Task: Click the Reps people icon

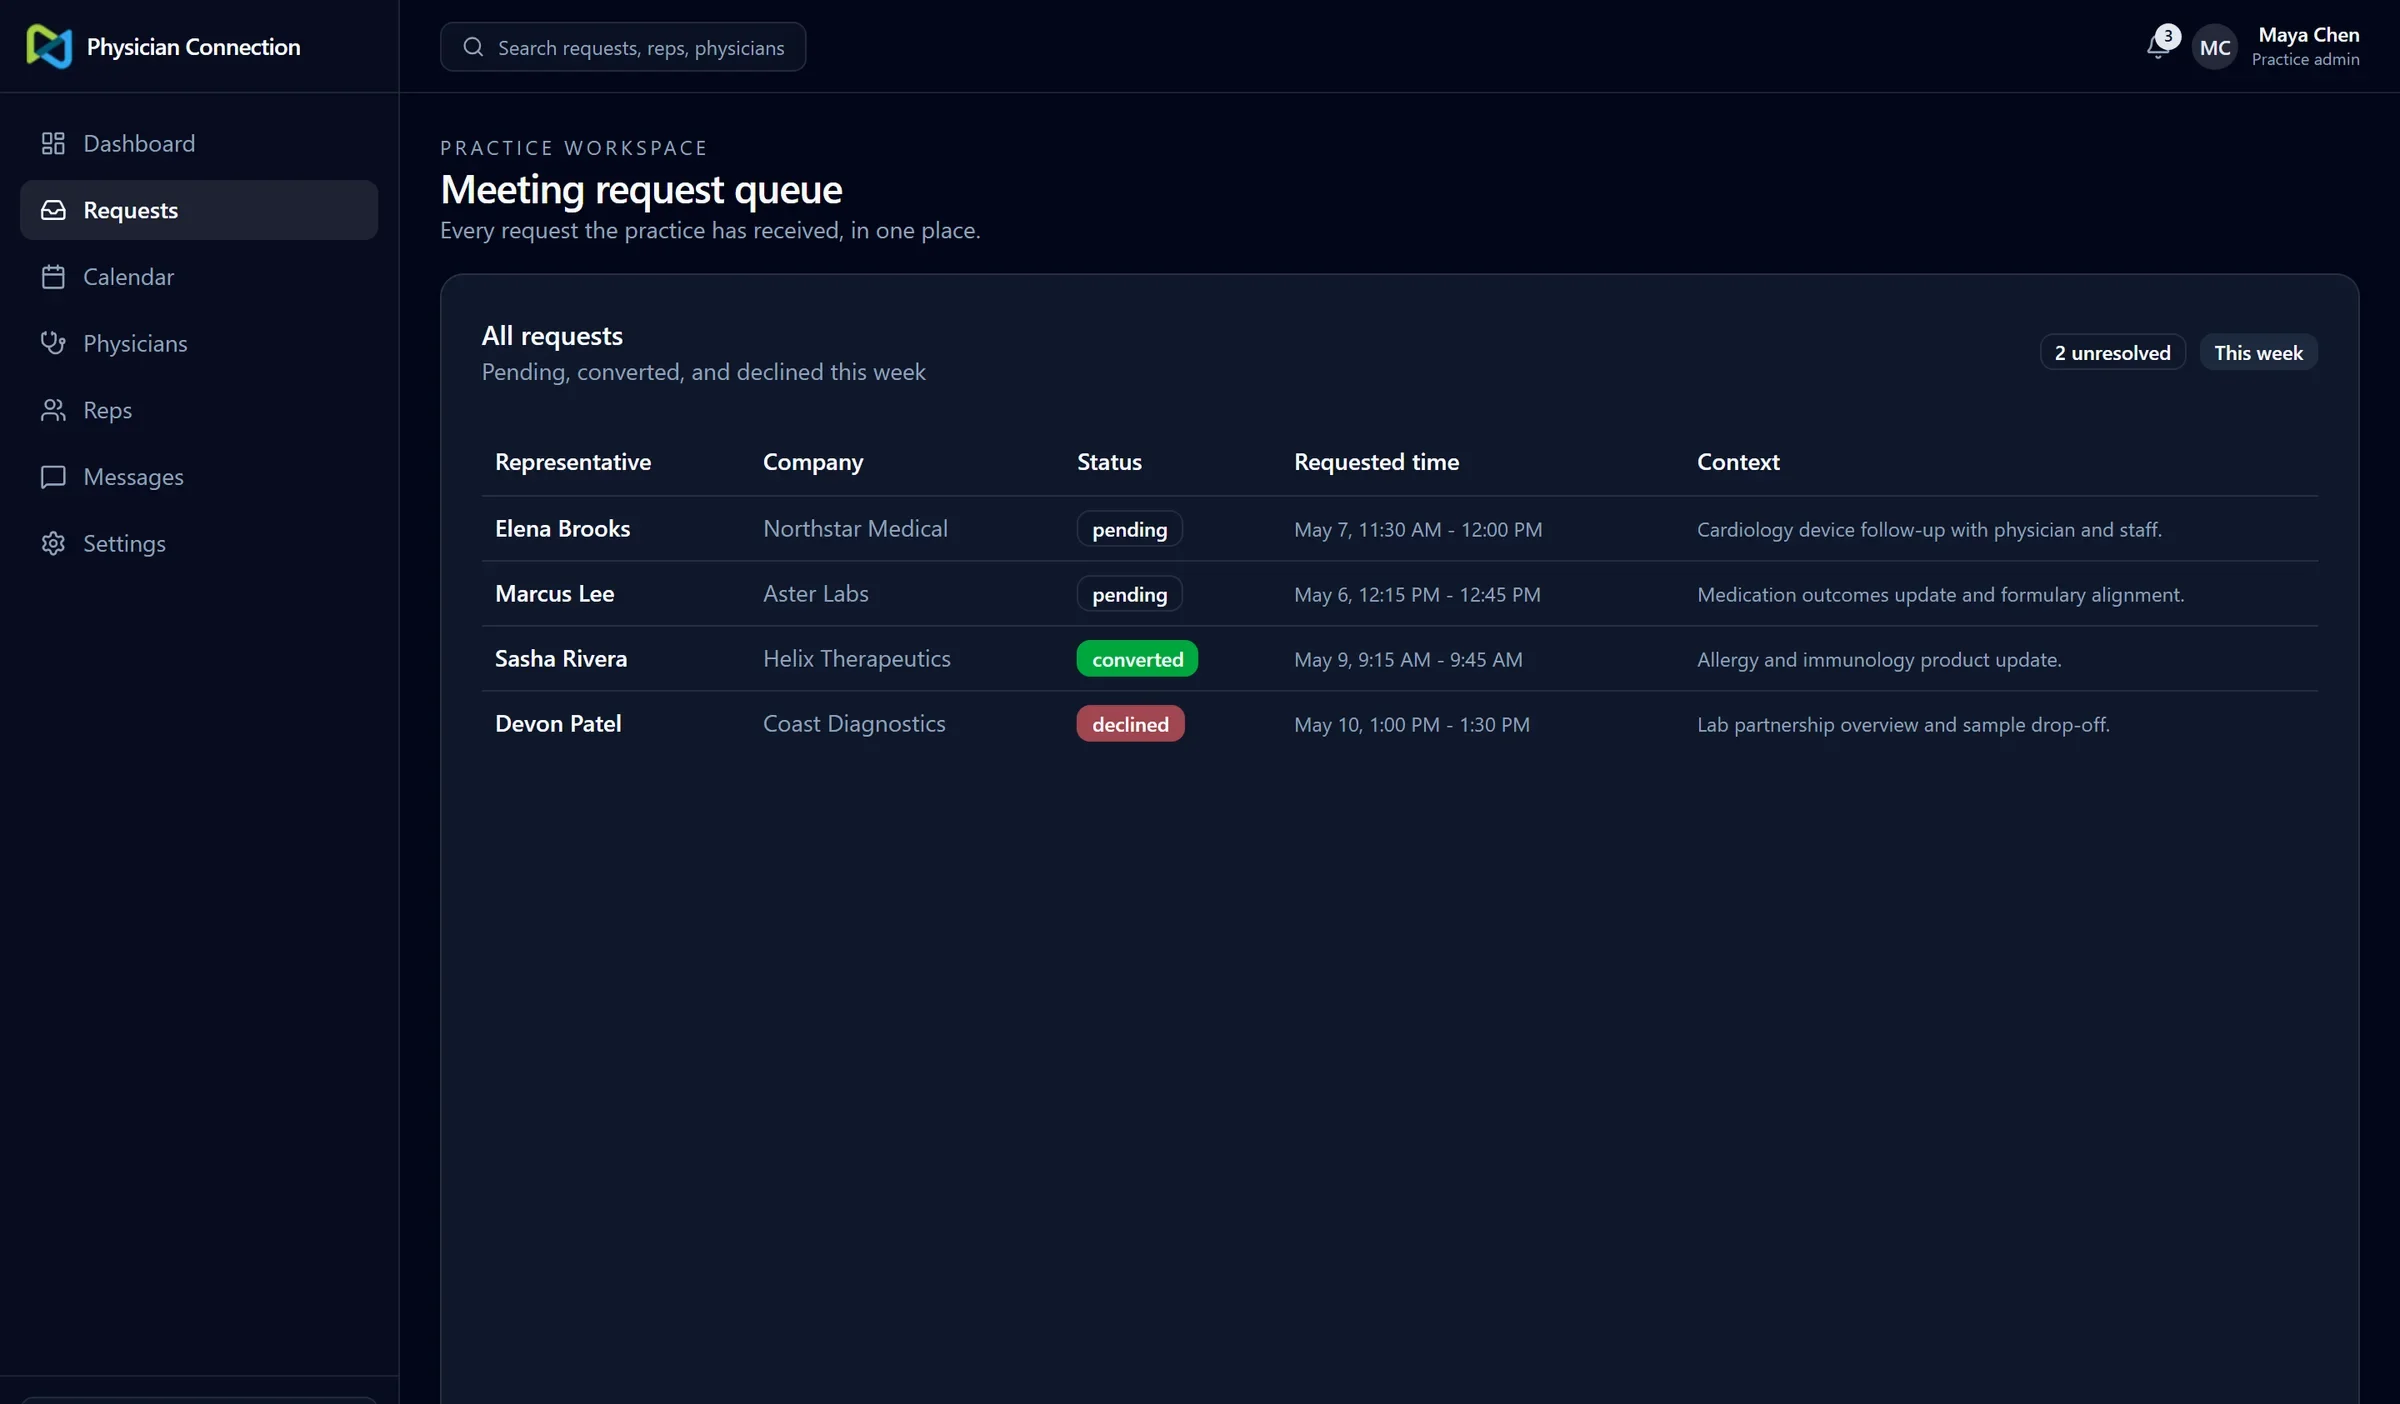Action: [x=53, y=410]
